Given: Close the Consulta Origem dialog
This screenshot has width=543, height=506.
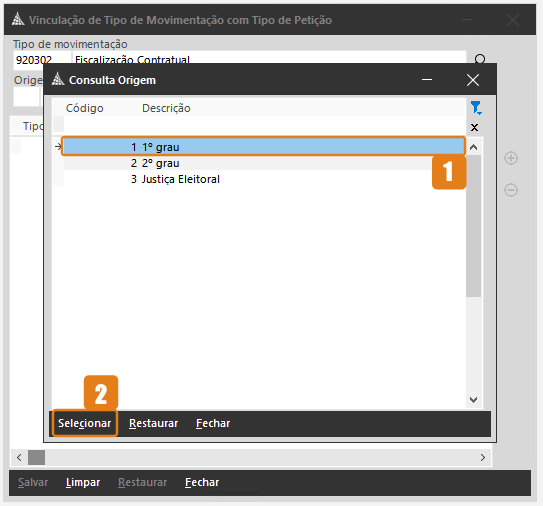Looking at the screenshot, I should click(x=473, y=80).
